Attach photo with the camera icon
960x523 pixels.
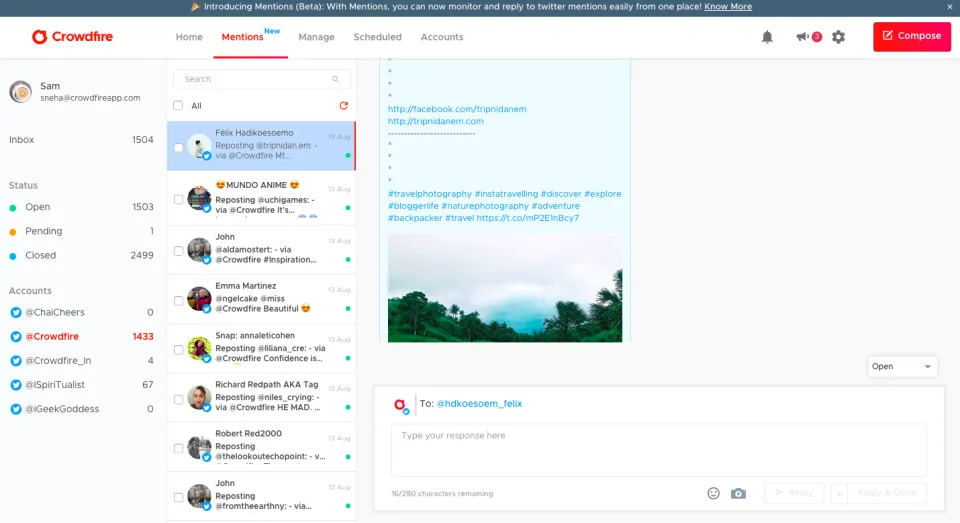pyautogui.click(x=738, y=493)
